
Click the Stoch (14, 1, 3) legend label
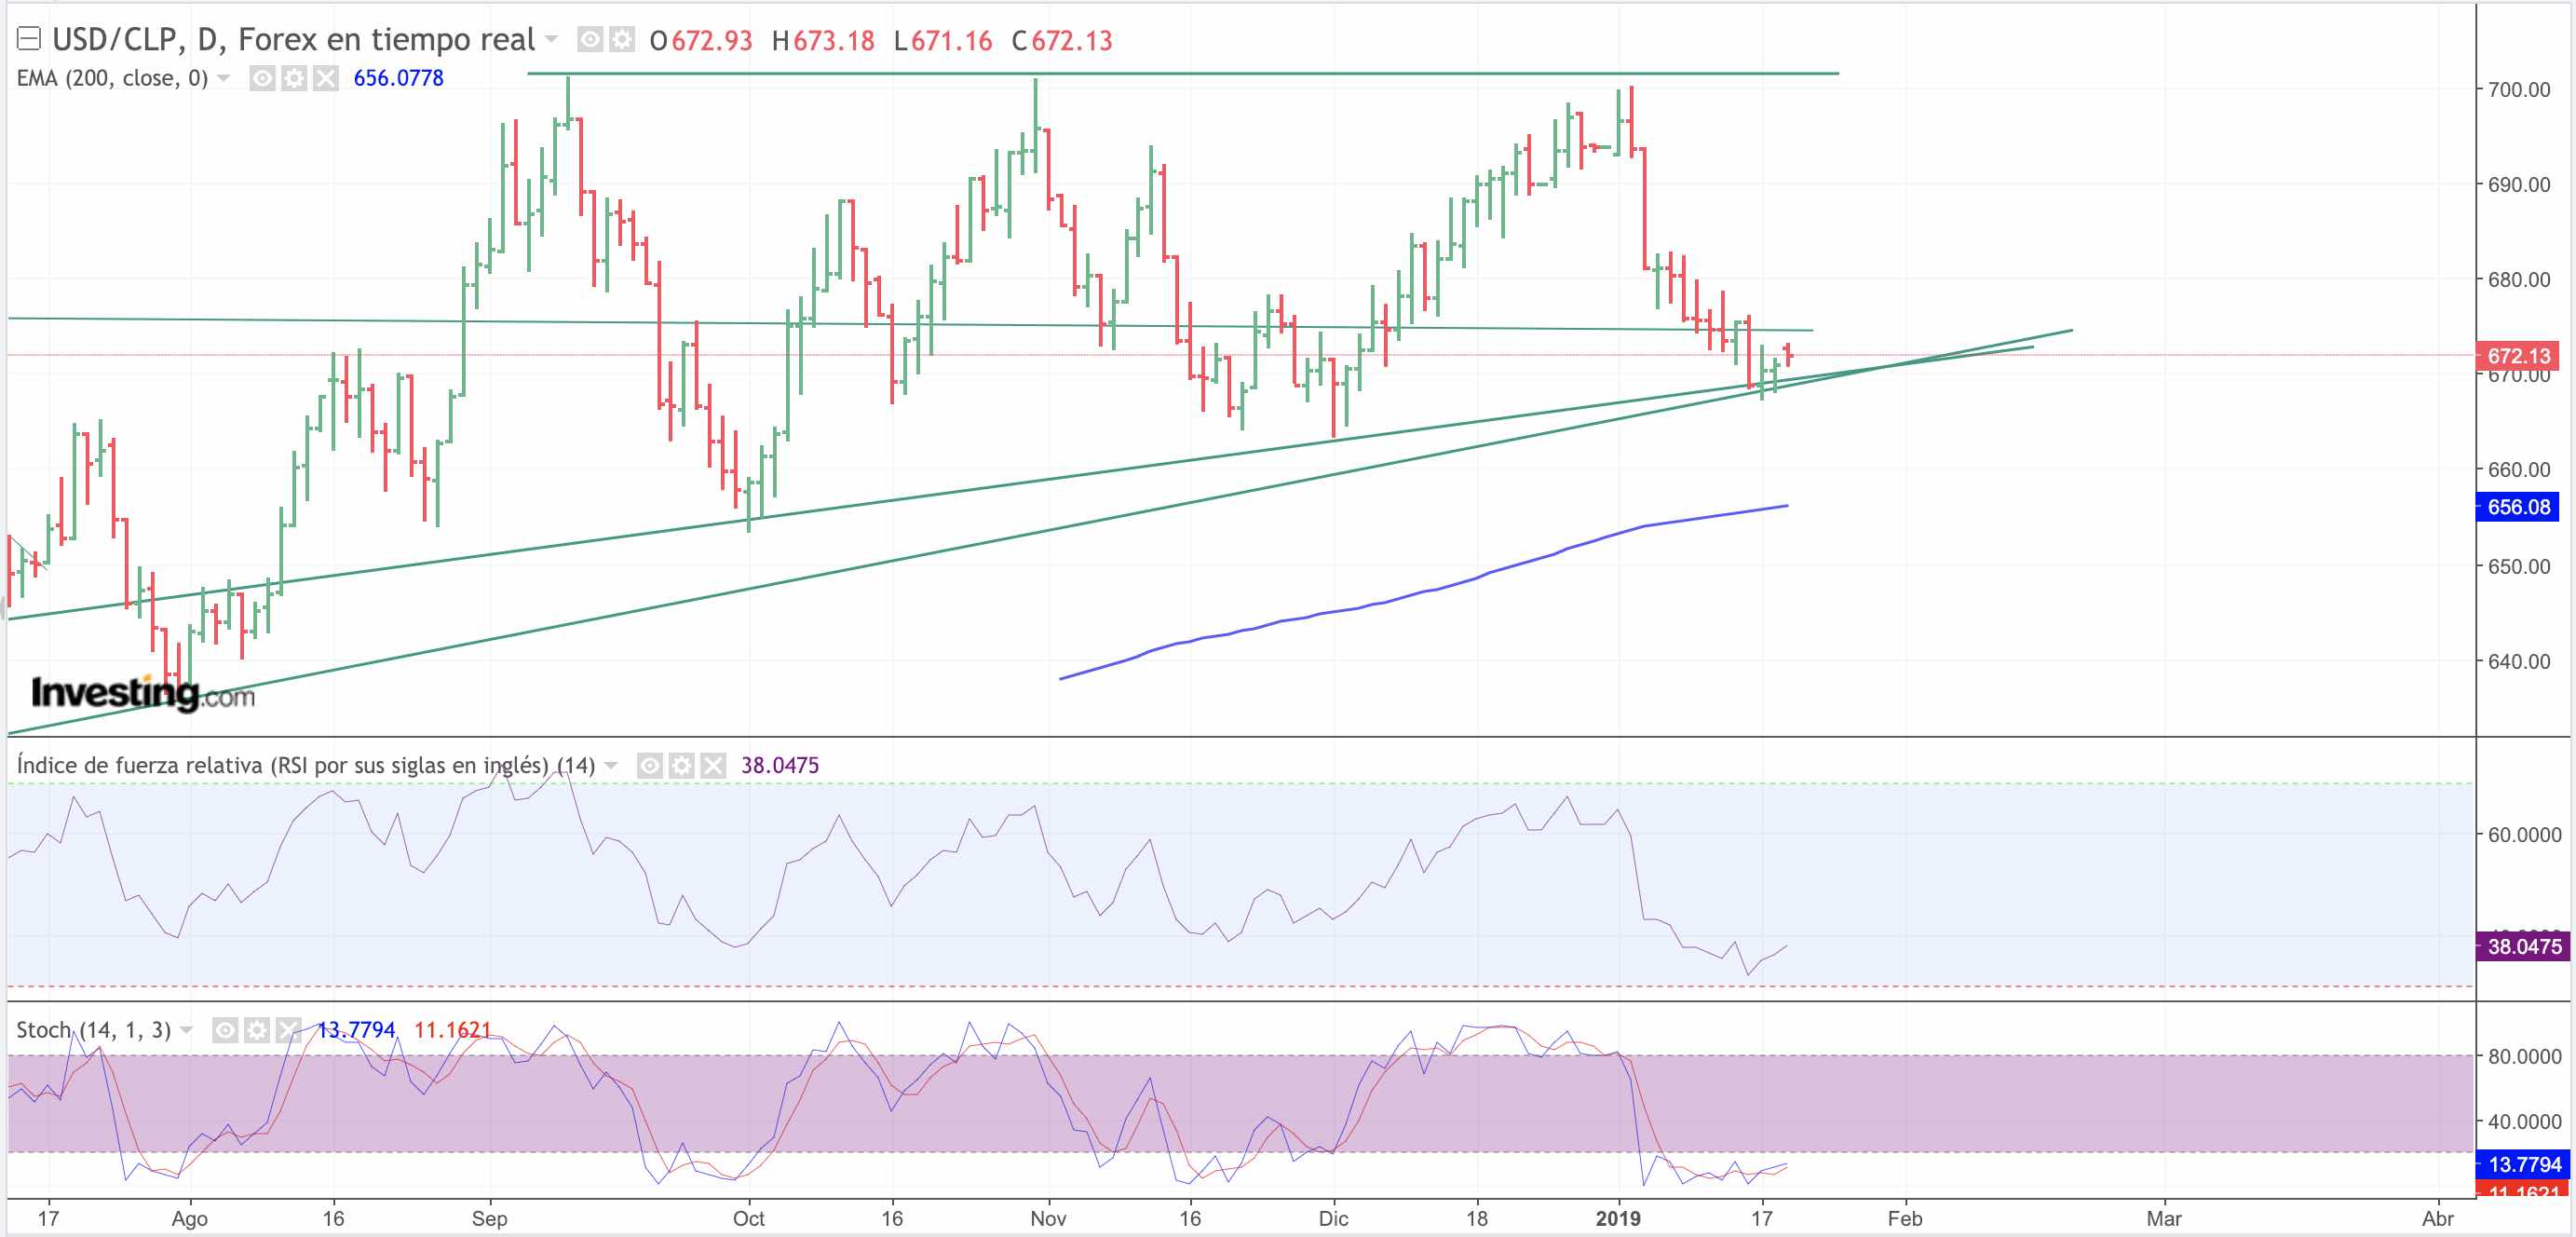pyautogui.click(x=94, y=1030)
